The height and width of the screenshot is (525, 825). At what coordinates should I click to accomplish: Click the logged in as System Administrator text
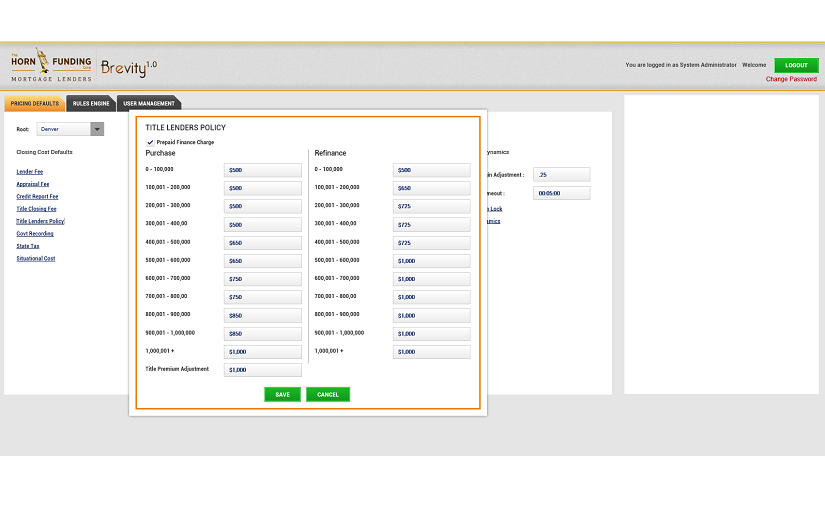pos(681,65)
